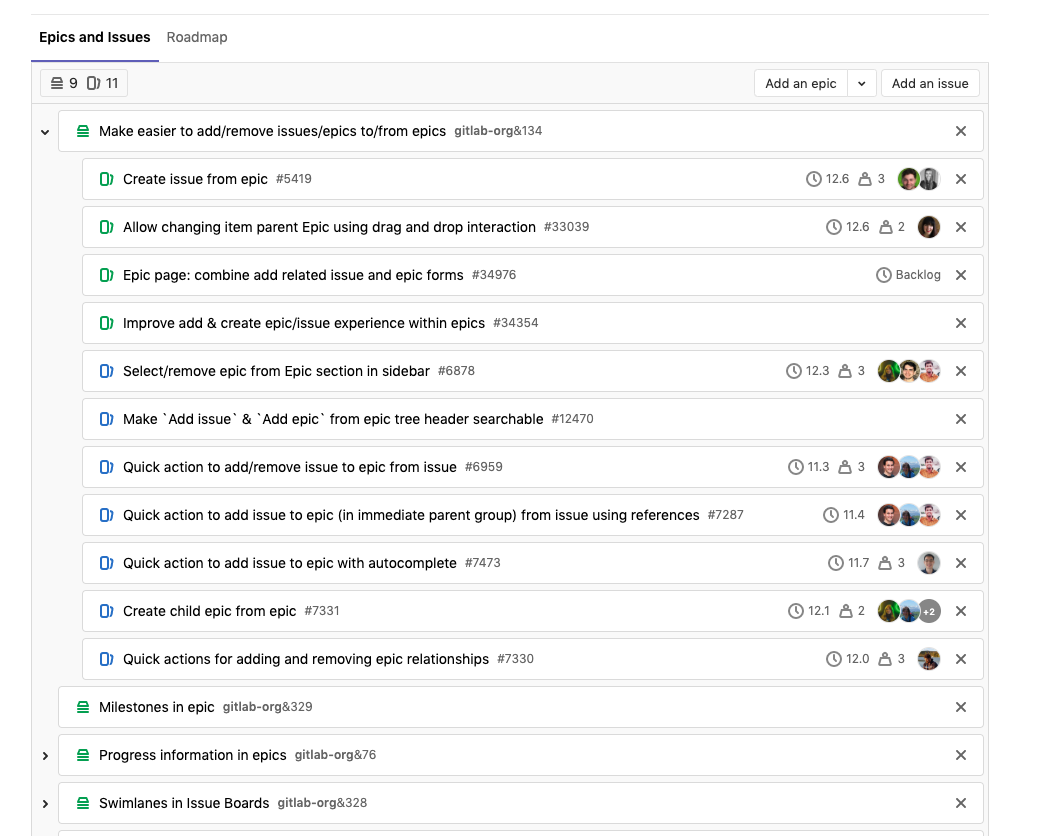Switch to the Roadmap tab
Screen dimensions: 1043x836
pos(197,37)
